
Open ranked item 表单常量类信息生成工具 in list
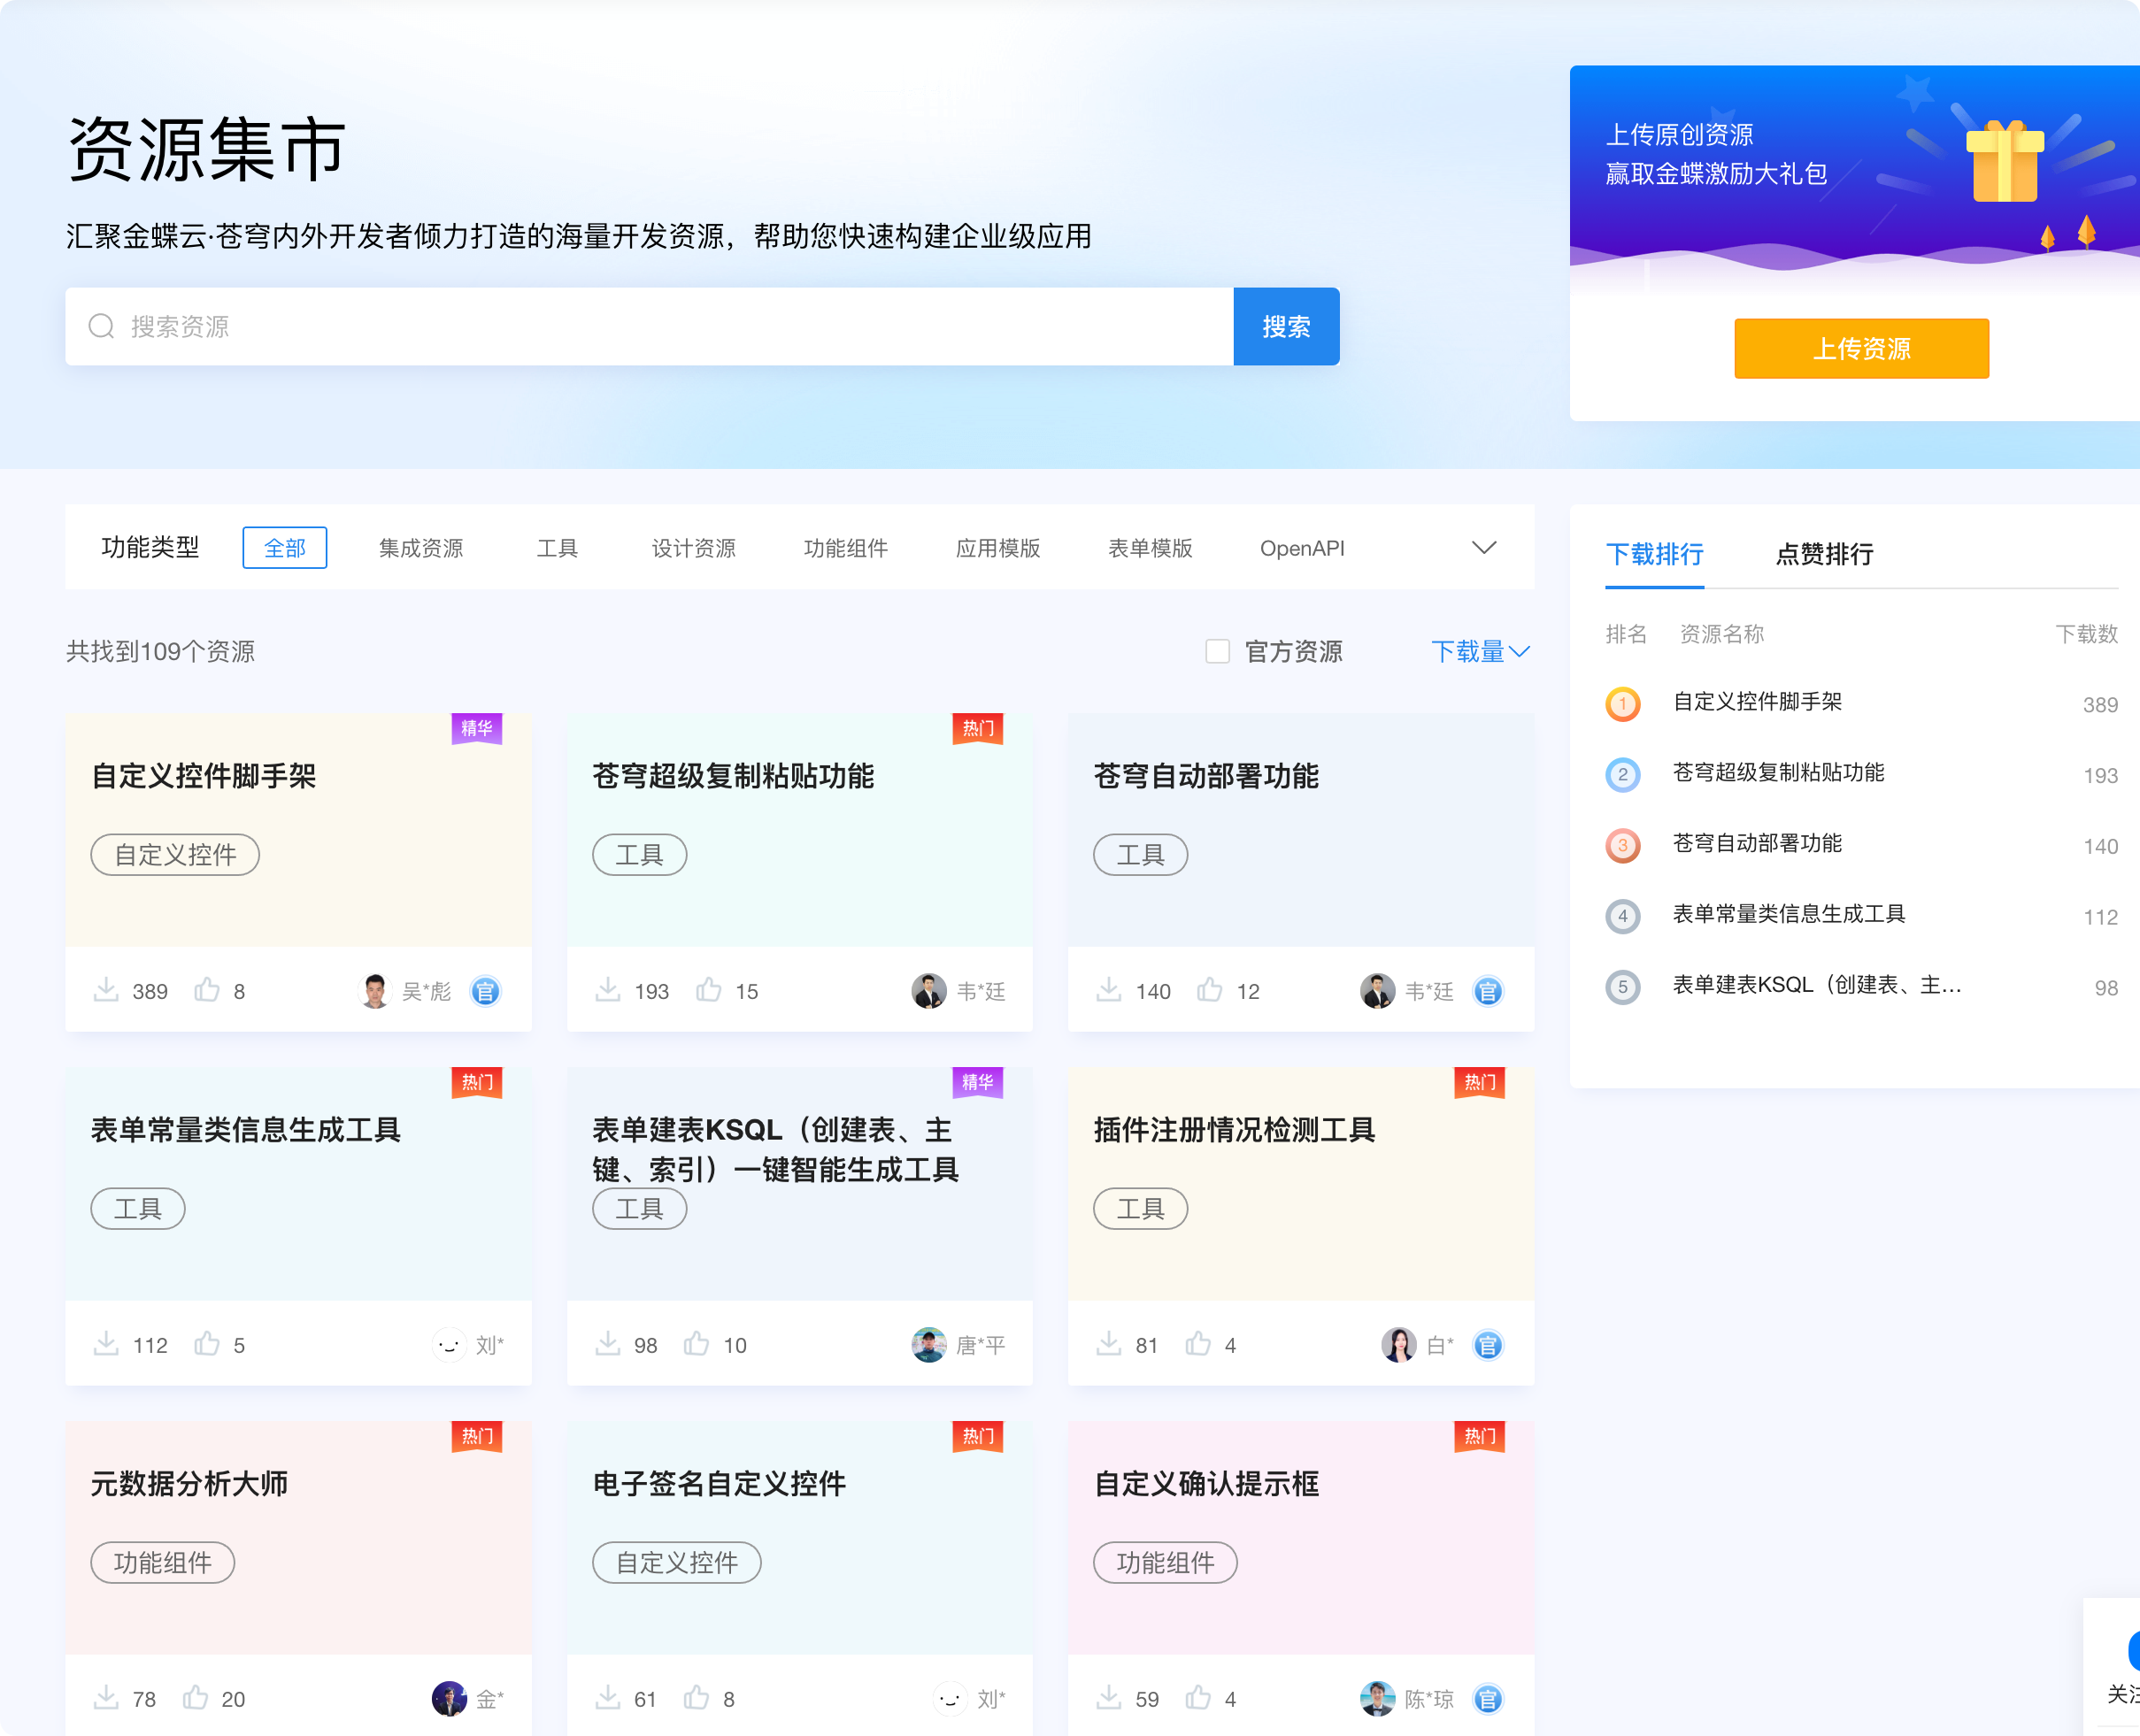[x=1788, y=914]
